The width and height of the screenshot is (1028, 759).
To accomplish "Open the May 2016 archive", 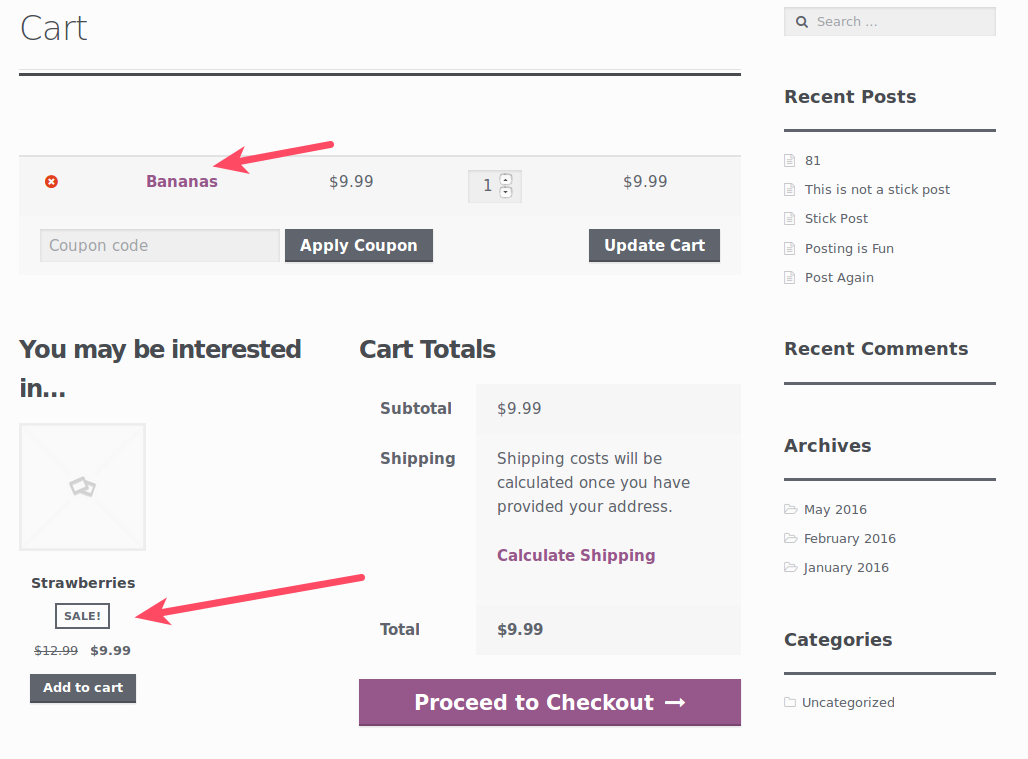I will (x=835, y=509).
